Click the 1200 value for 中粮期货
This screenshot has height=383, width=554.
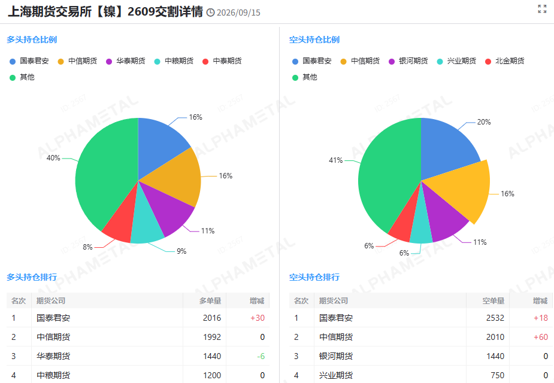point(212,375)
